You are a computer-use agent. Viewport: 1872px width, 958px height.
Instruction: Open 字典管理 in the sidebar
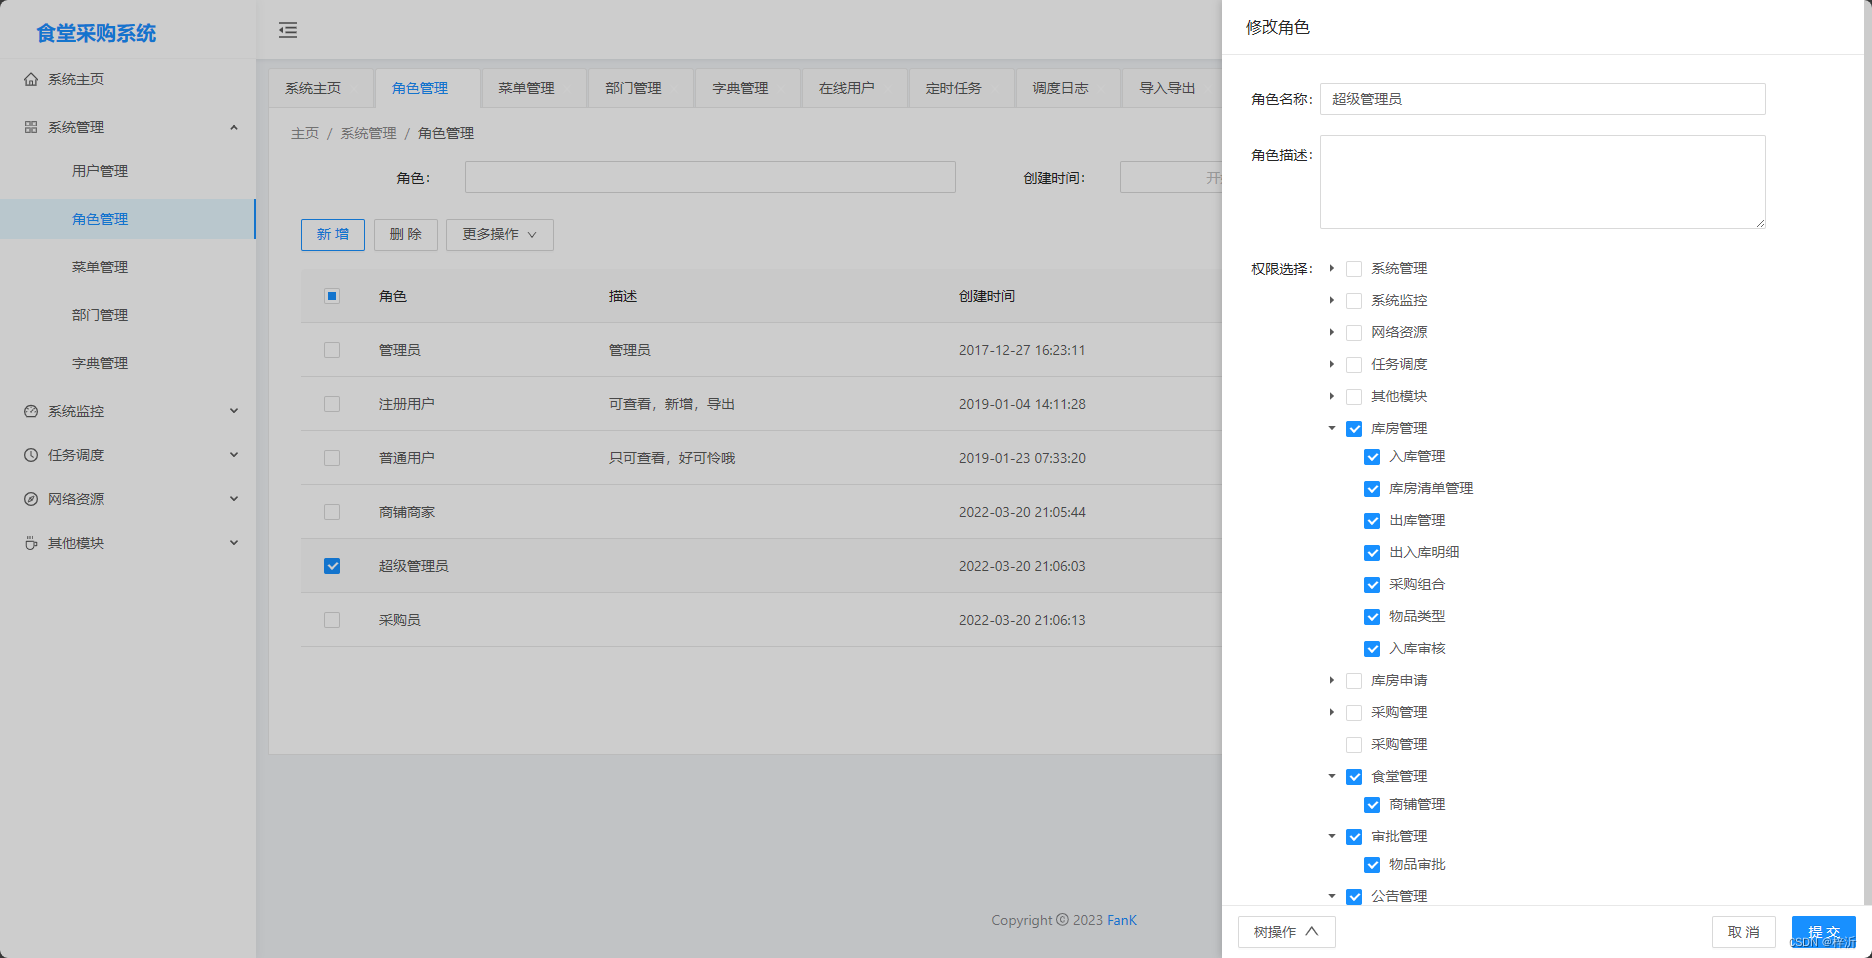click(x=128, y=363)
